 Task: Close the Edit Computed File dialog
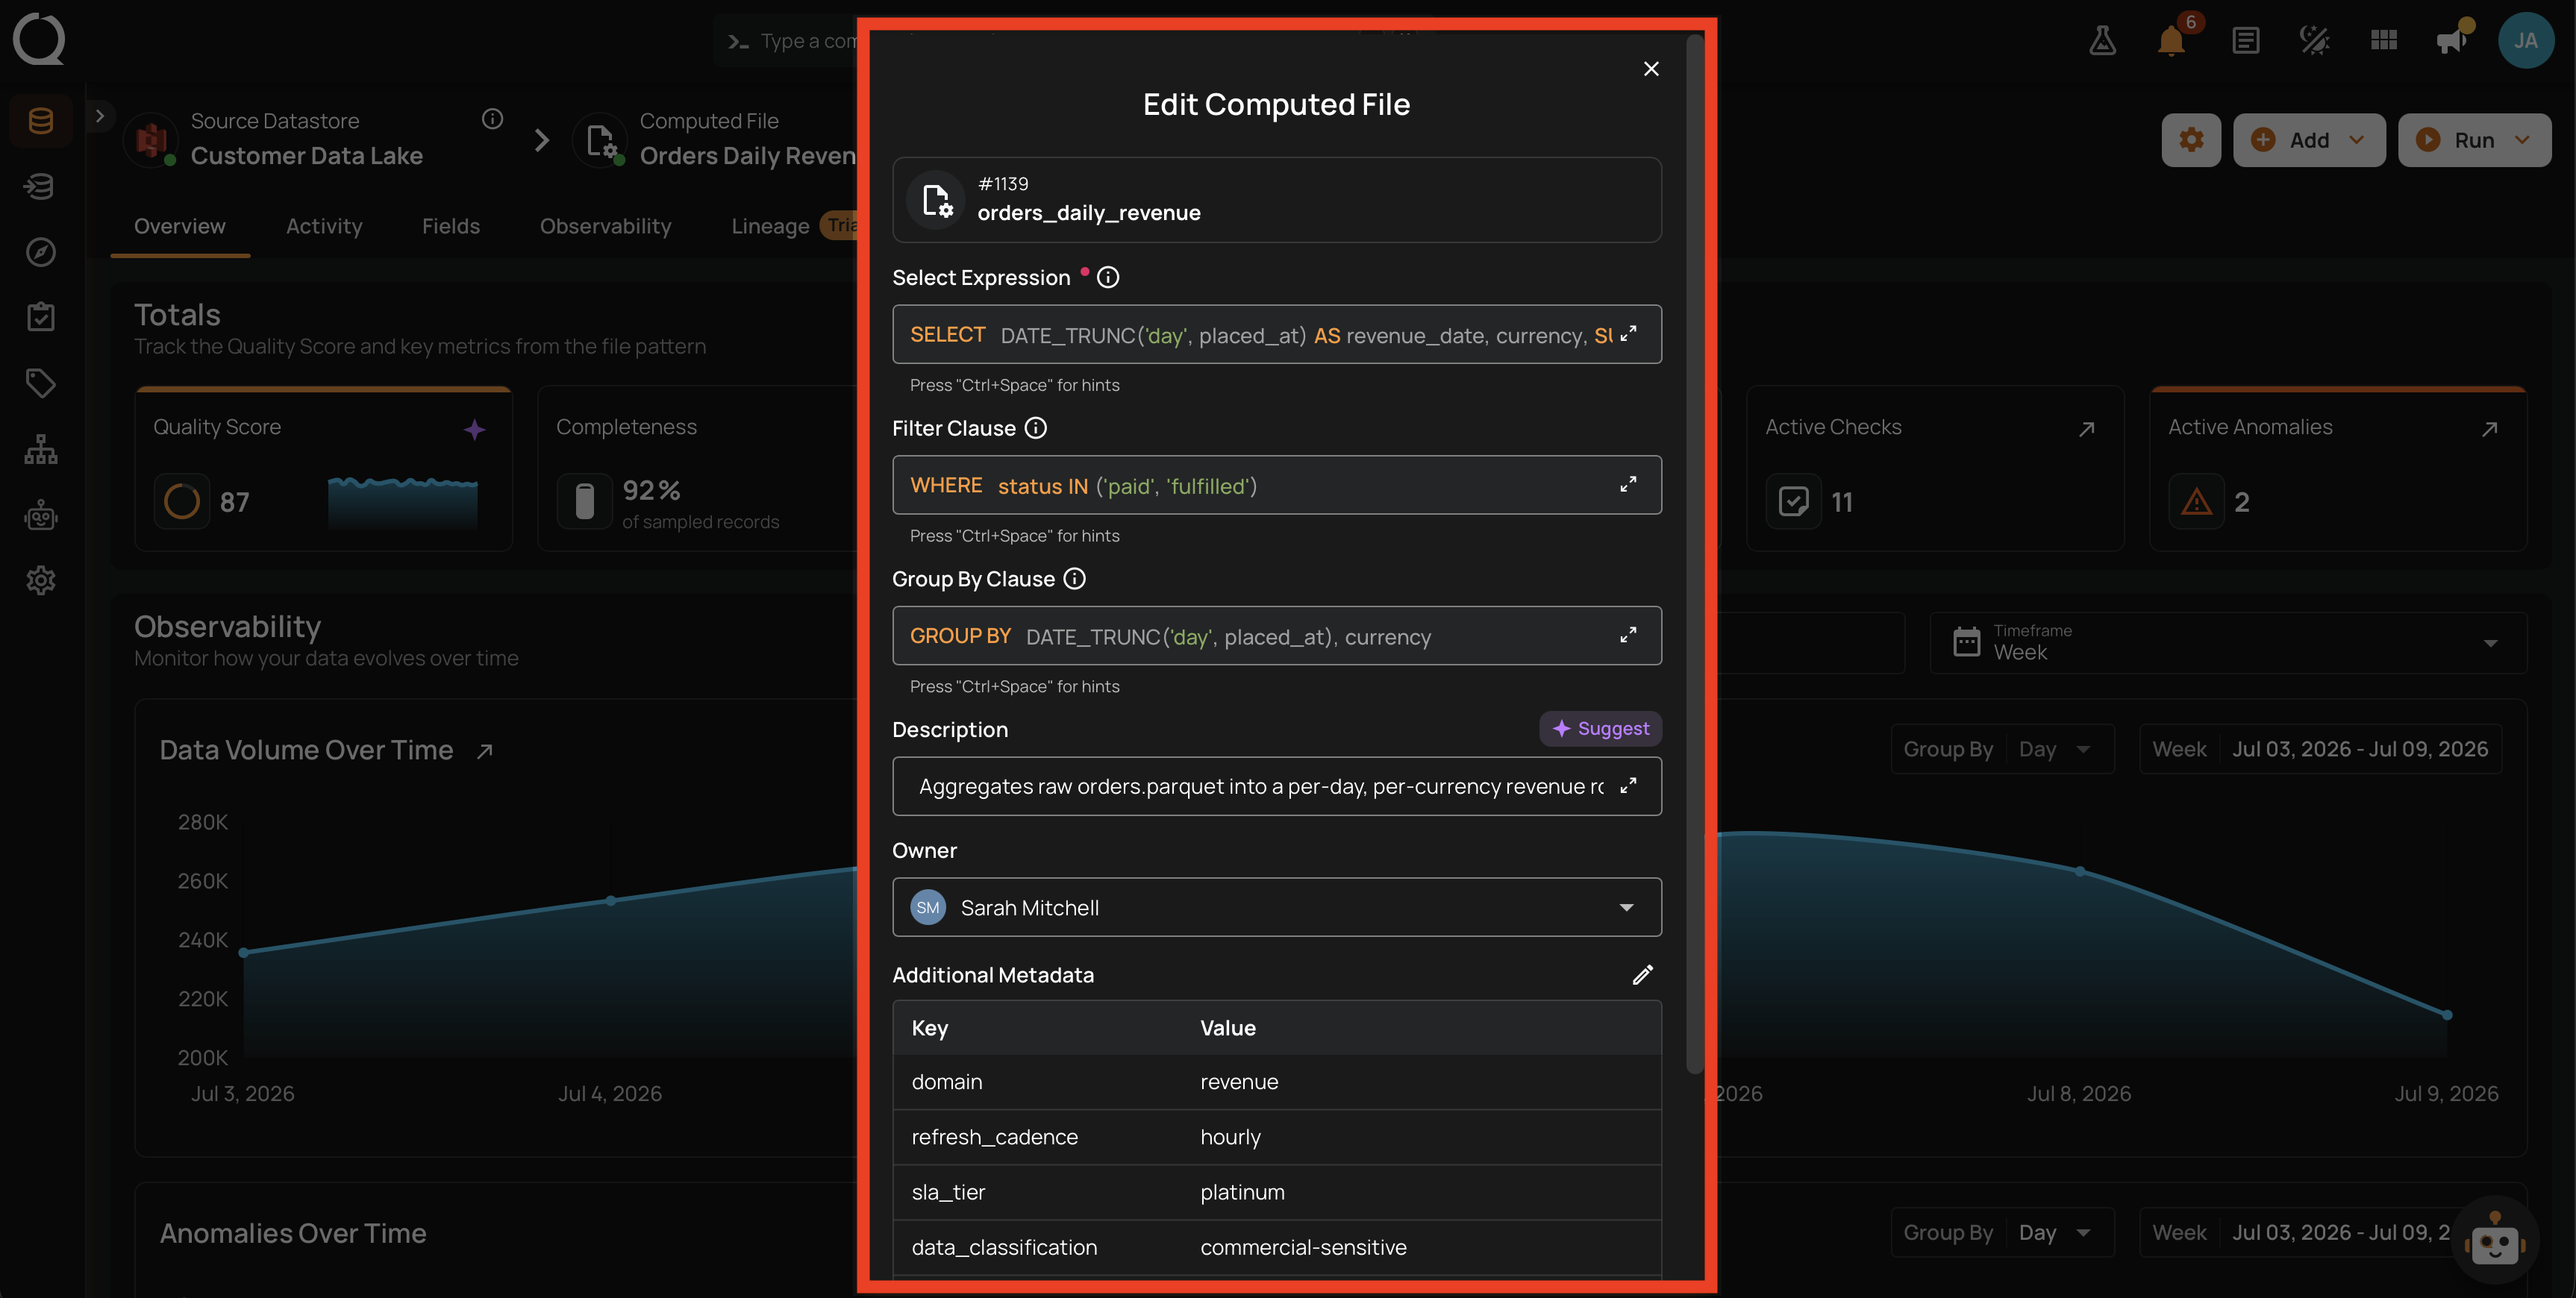coord(1651,69)
